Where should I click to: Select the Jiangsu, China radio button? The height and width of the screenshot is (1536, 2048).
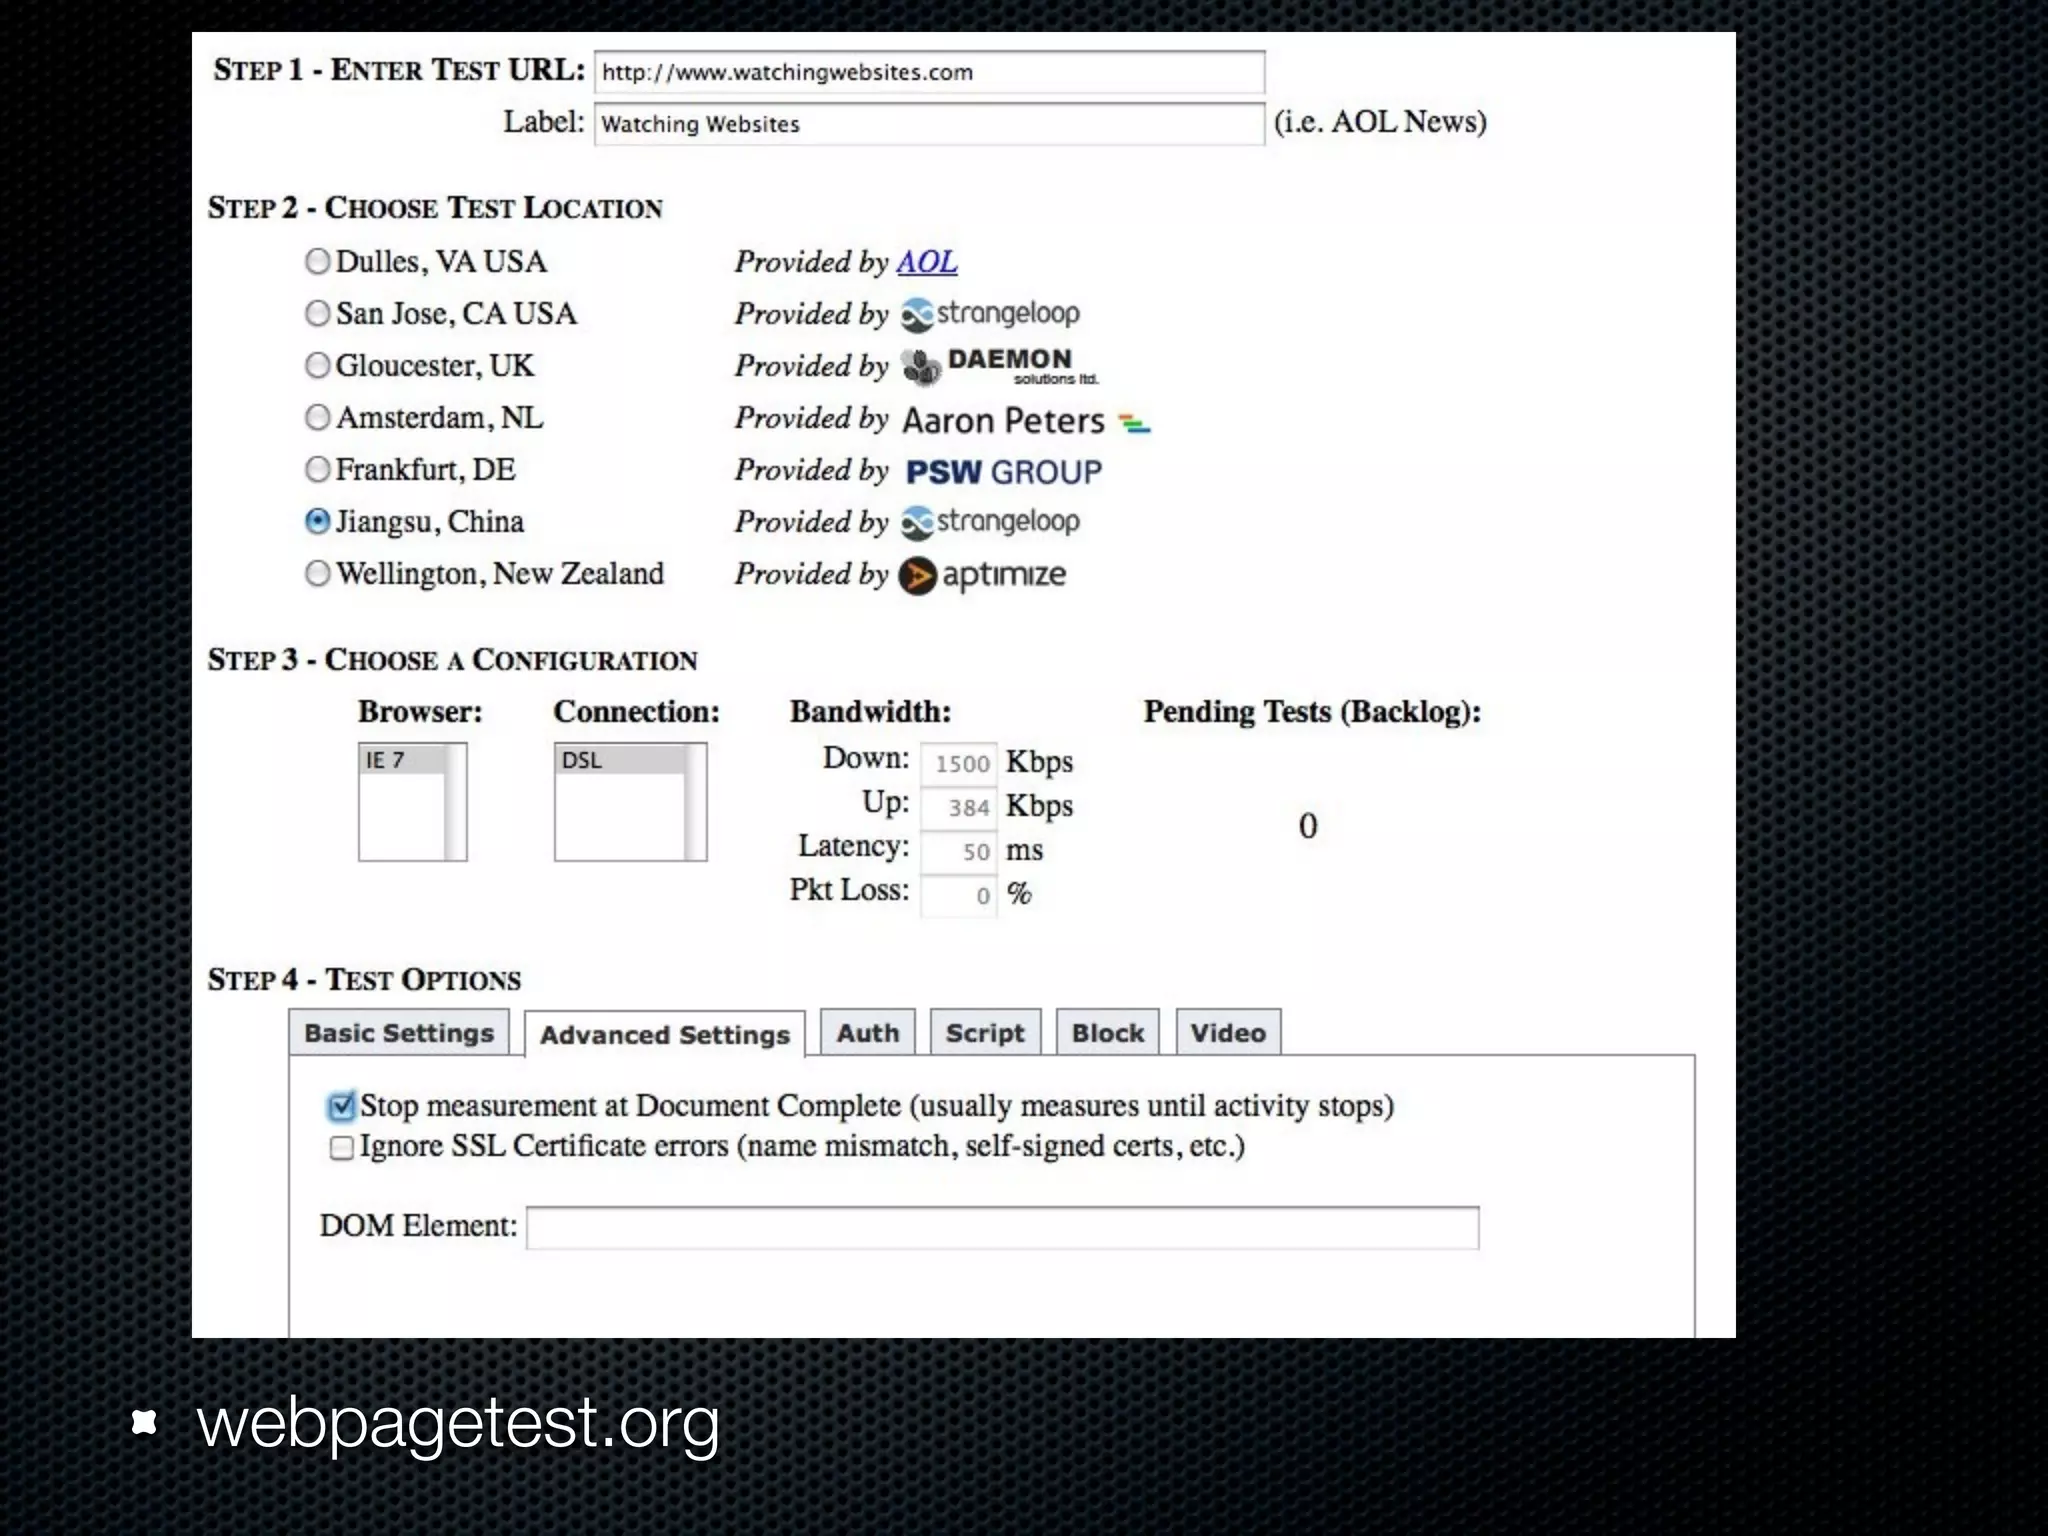317,521
